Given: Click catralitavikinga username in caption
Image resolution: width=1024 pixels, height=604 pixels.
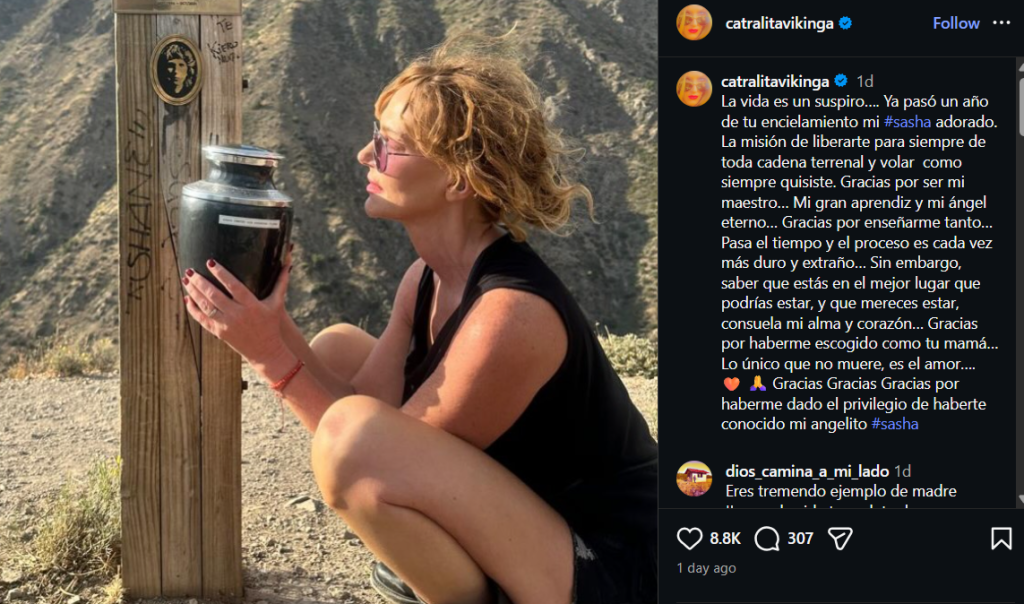Looking at the screenshot, I should tap(774, 81).
